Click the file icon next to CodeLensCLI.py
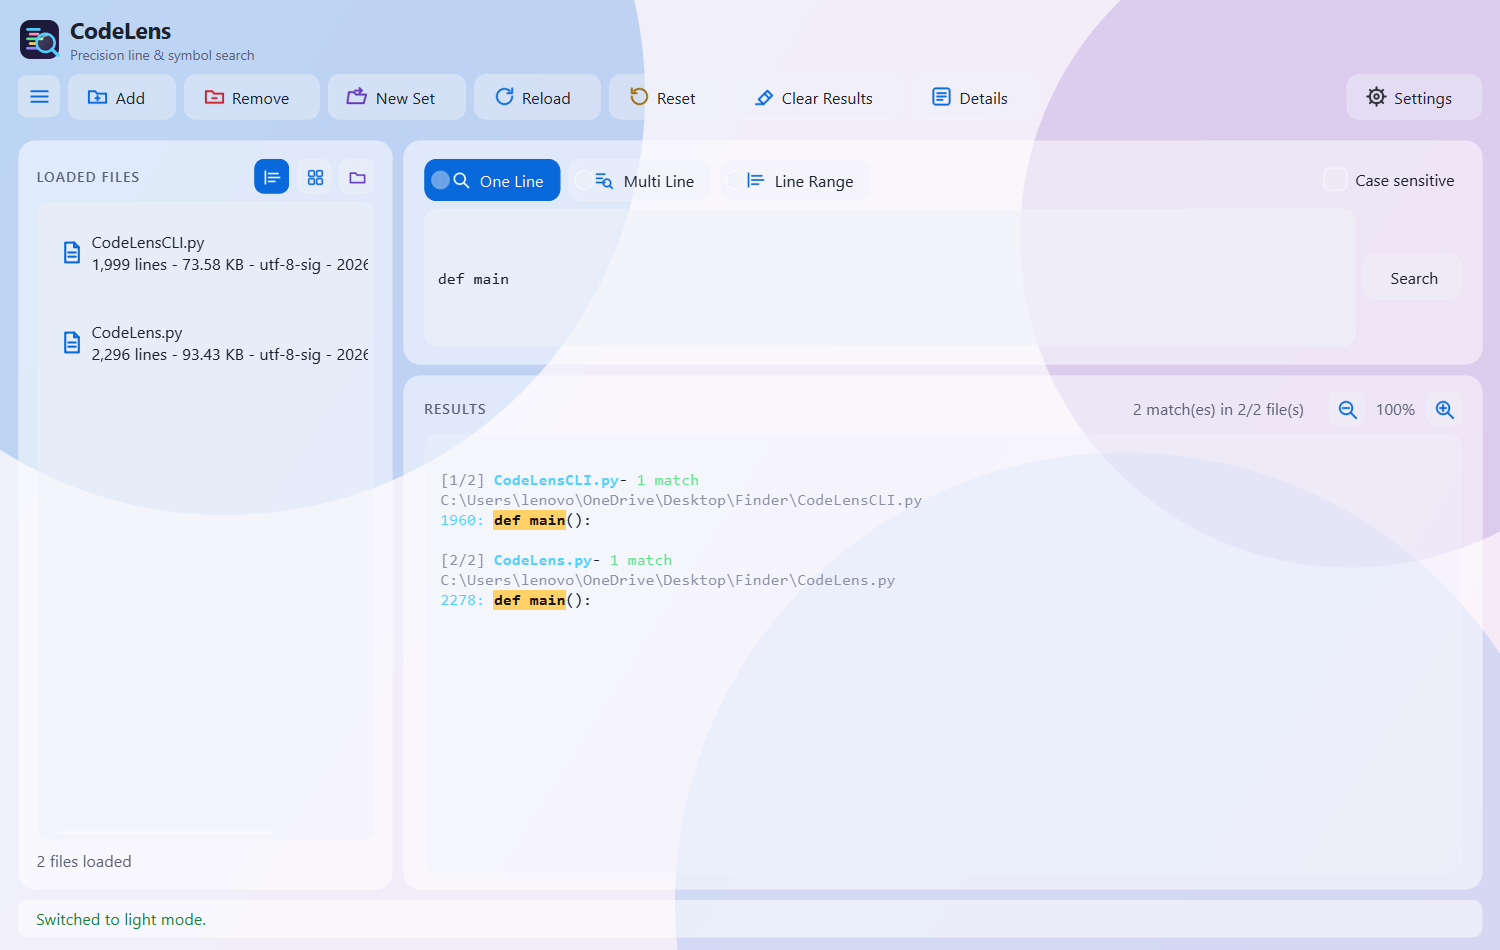 click(x=72, y=252)
